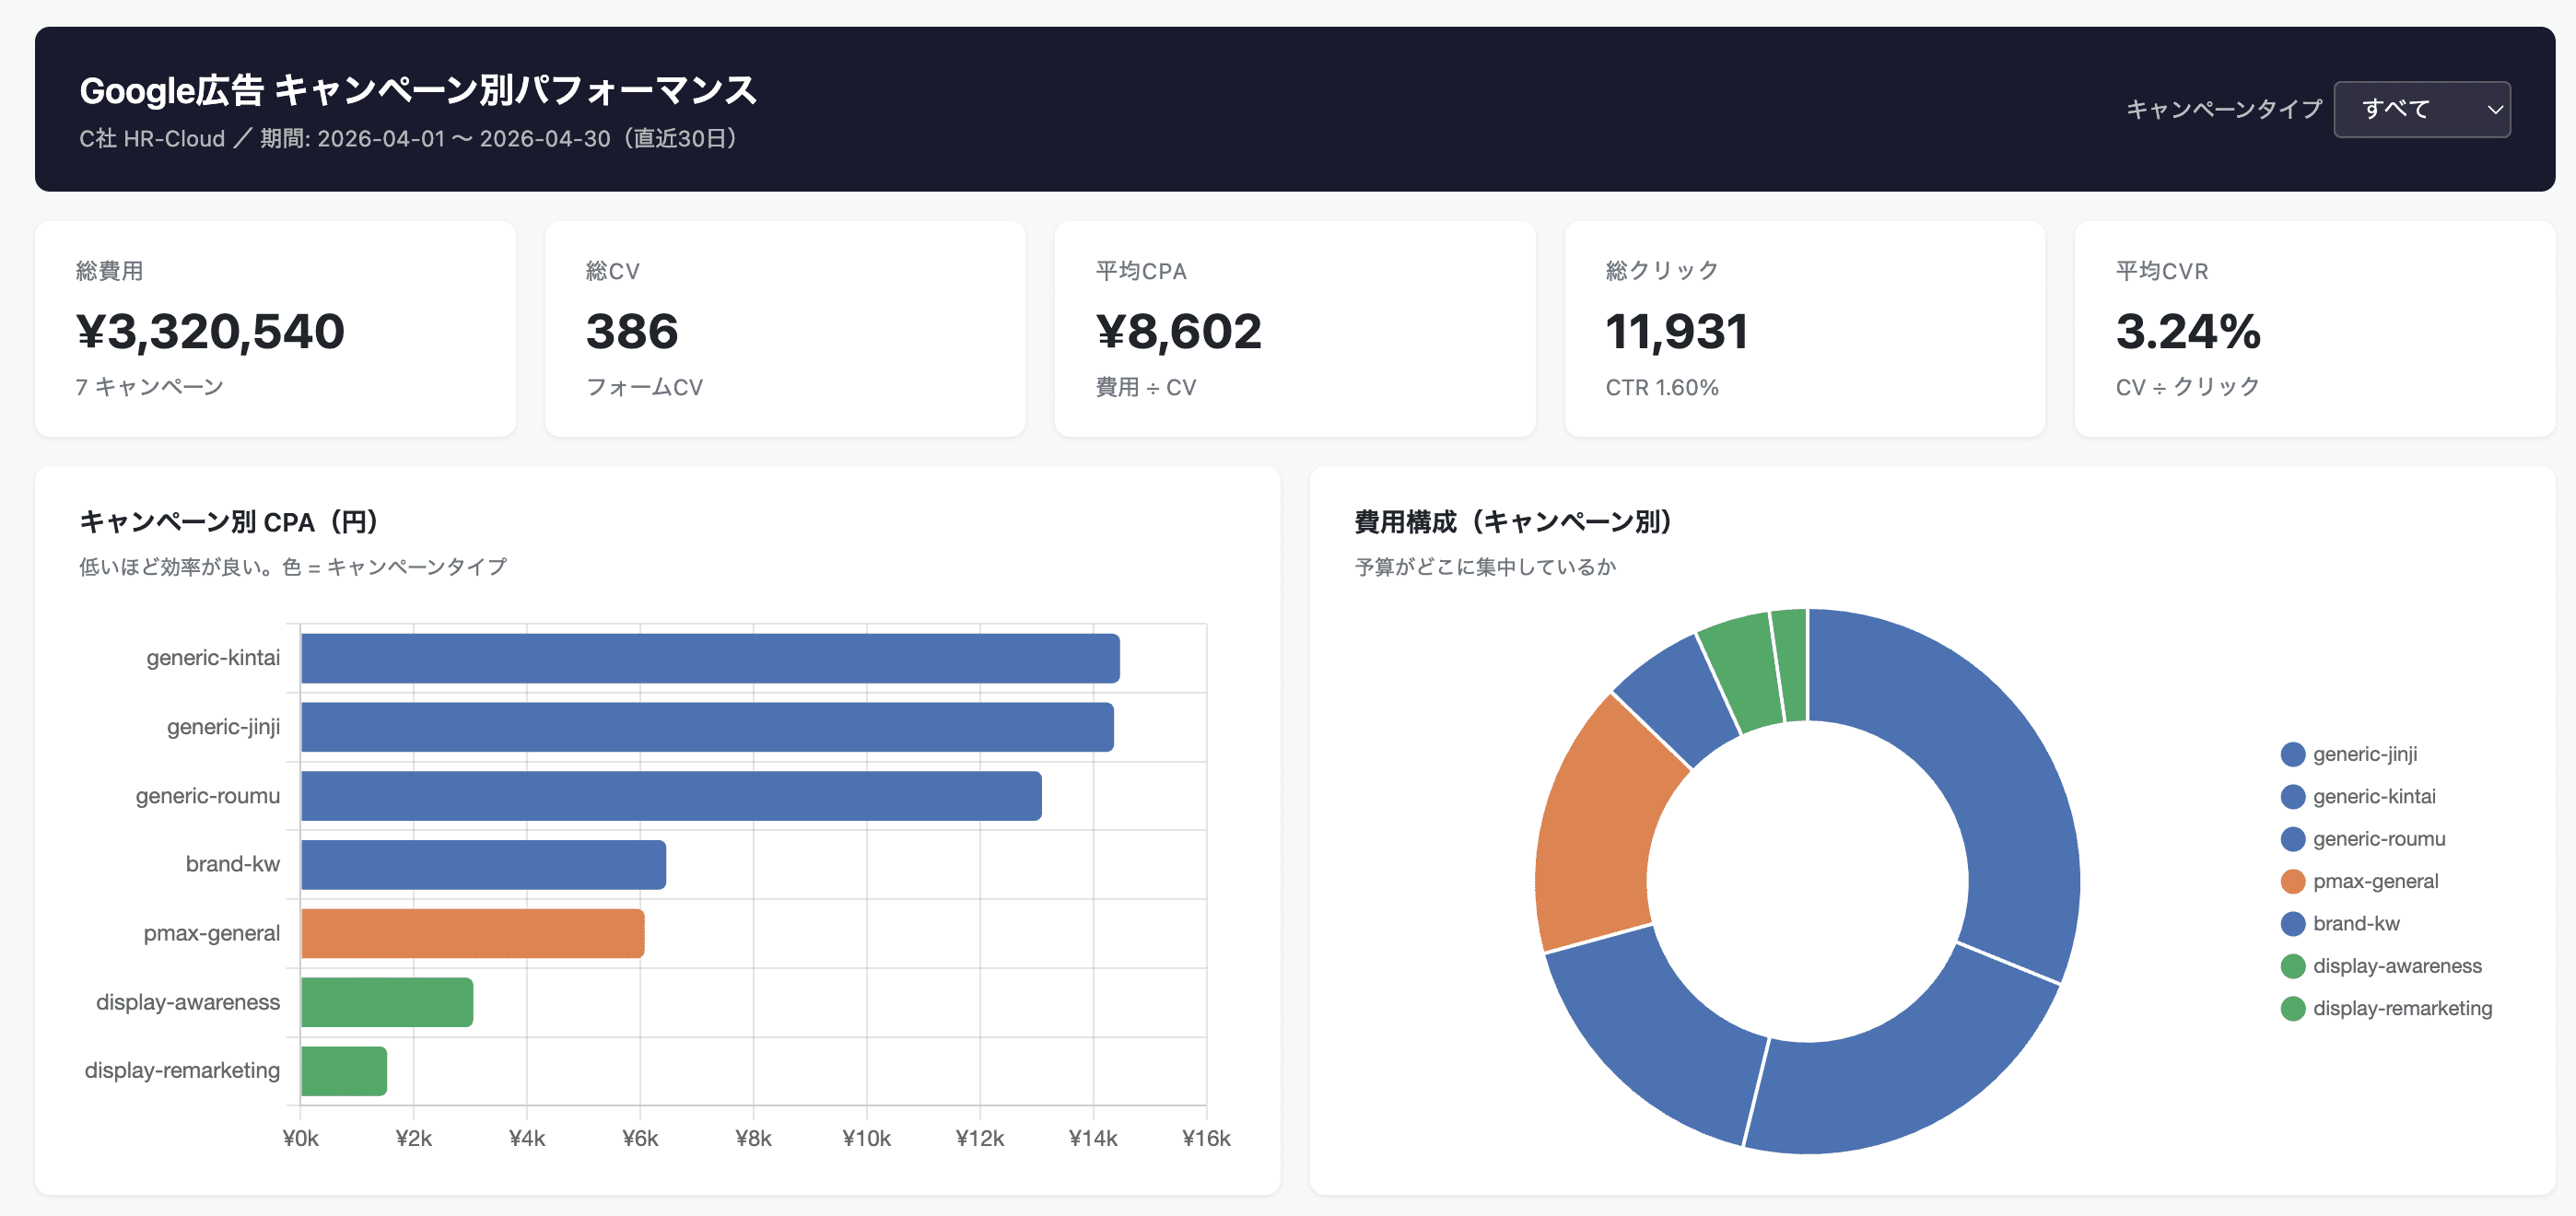Click the generic-kintai CPA bar
Viewport: 2576px width, 1216px height.
click(x=710, y=658)
